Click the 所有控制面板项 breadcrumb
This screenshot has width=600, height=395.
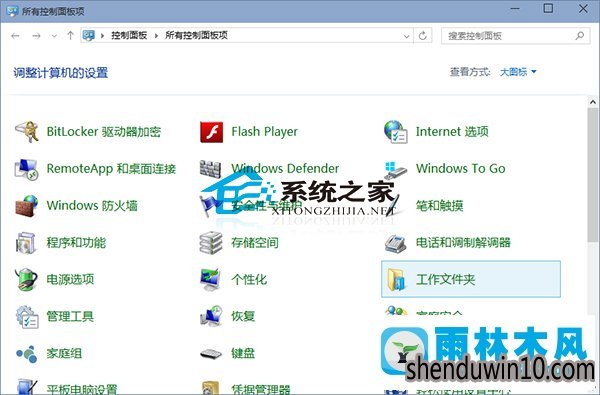[x=196, y=36]
